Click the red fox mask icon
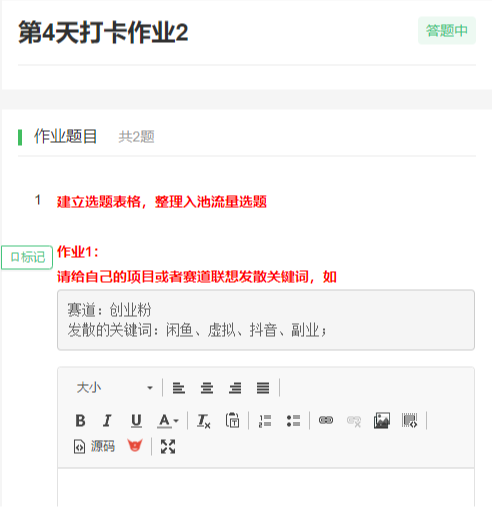The image size is (492, 507). coord(135,446)
